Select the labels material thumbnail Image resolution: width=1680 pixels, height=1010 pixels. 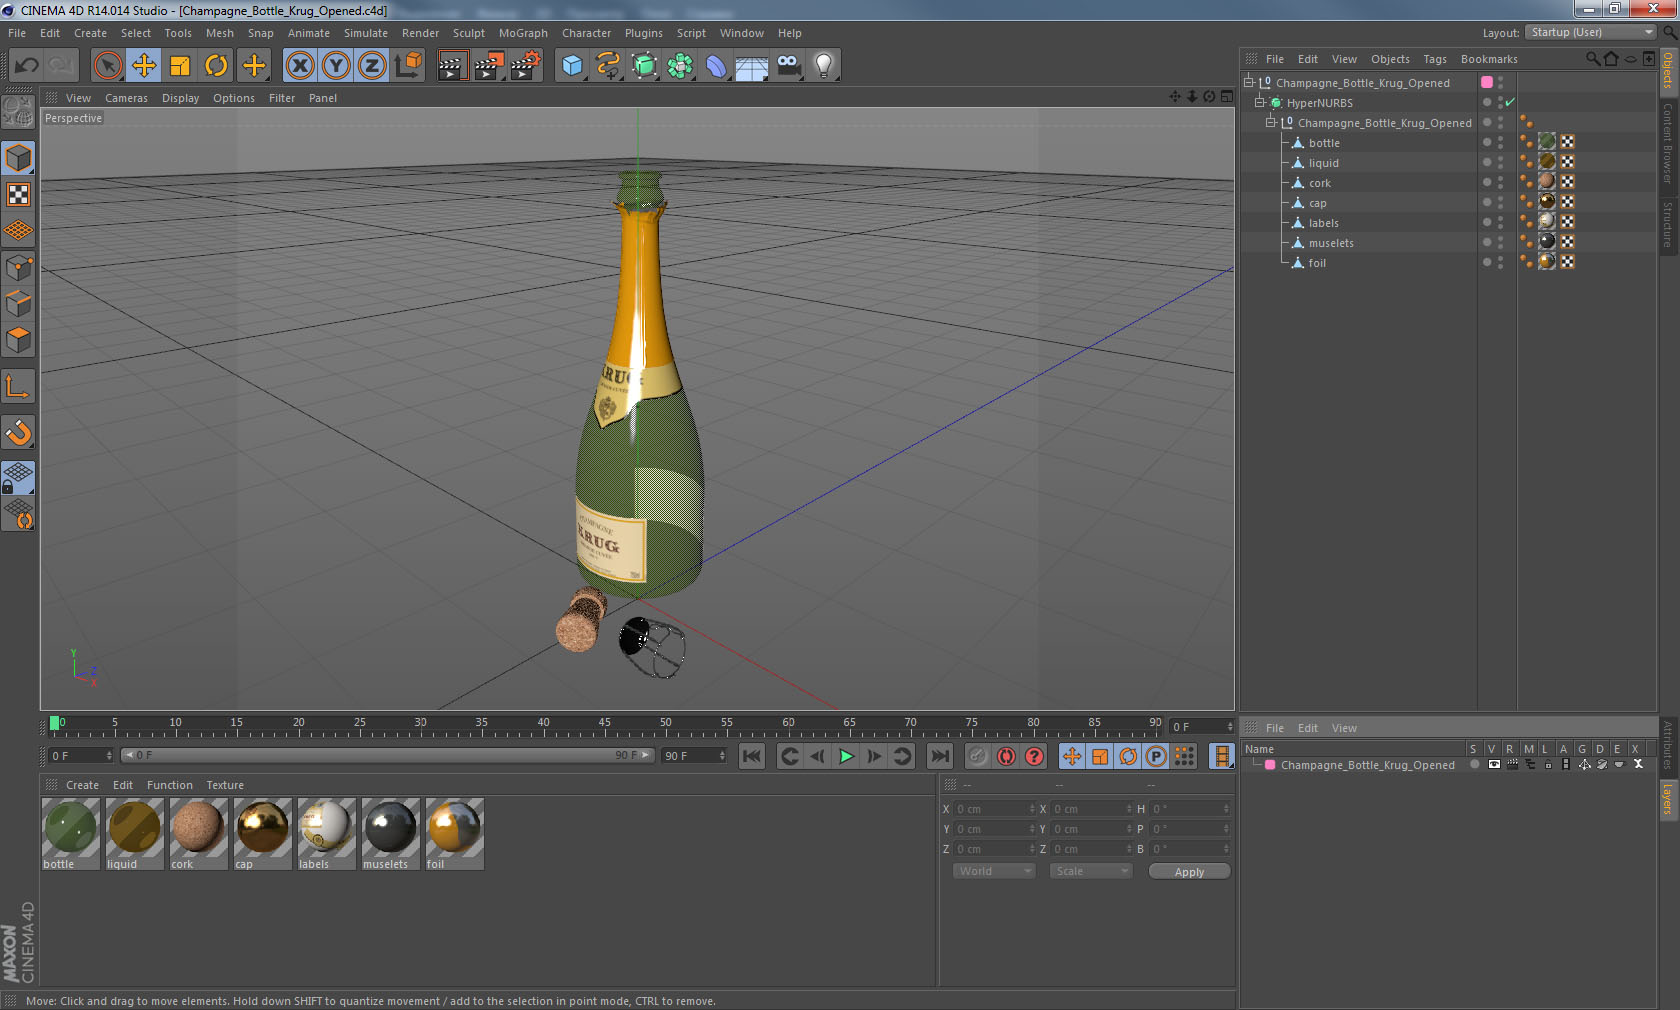click(326, 833)
